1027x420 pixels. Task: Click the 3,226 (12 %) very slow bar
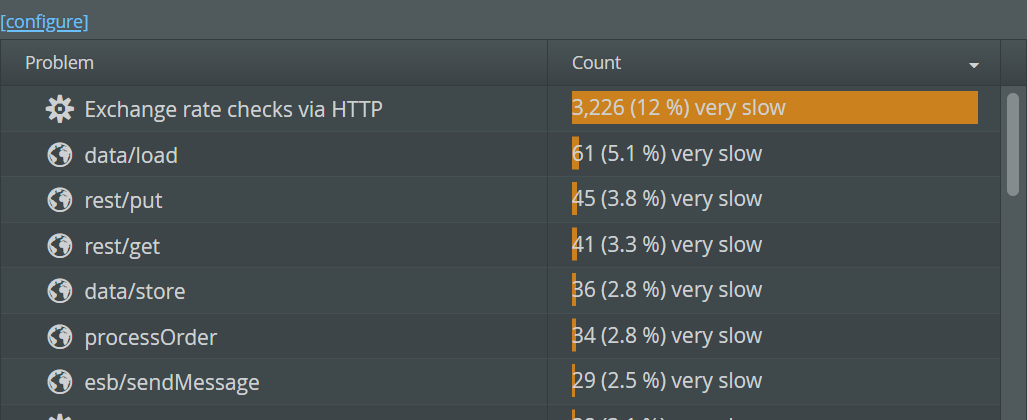775,107
